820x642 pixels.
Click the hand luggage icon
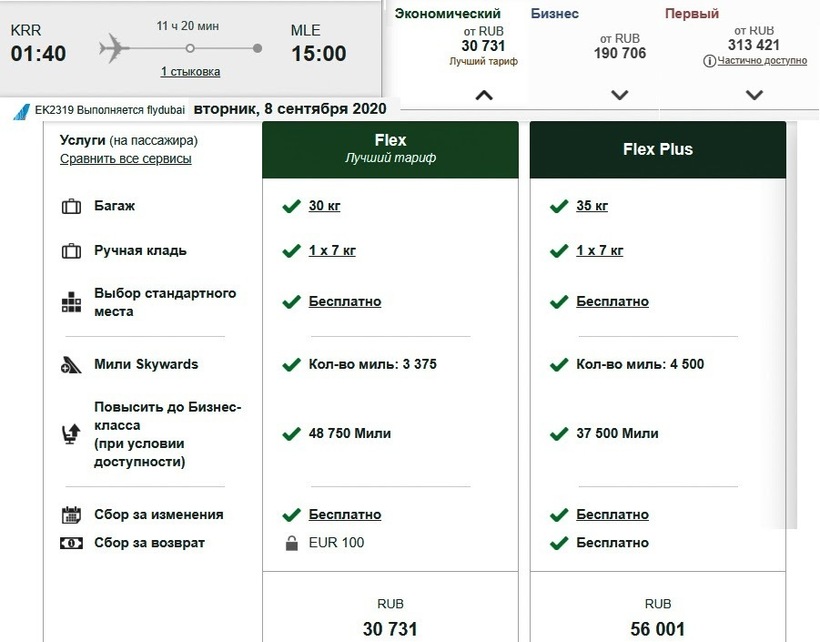(71, 251)
